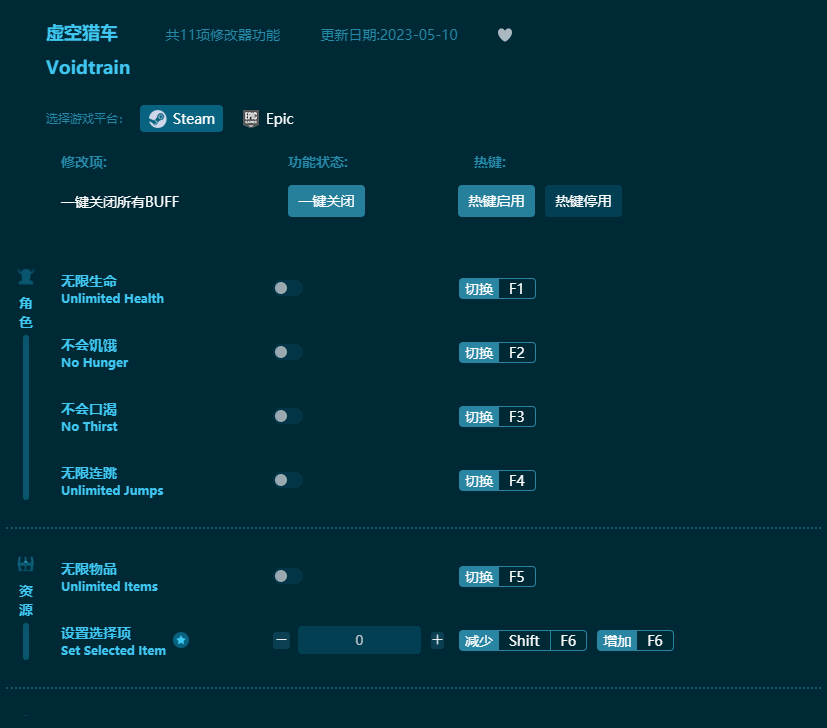Image resolution: width=827 pixels, height=728 pixels.
Task: Click the 减少 Shift F6 decrease button
Action: [x=522, y=640]
